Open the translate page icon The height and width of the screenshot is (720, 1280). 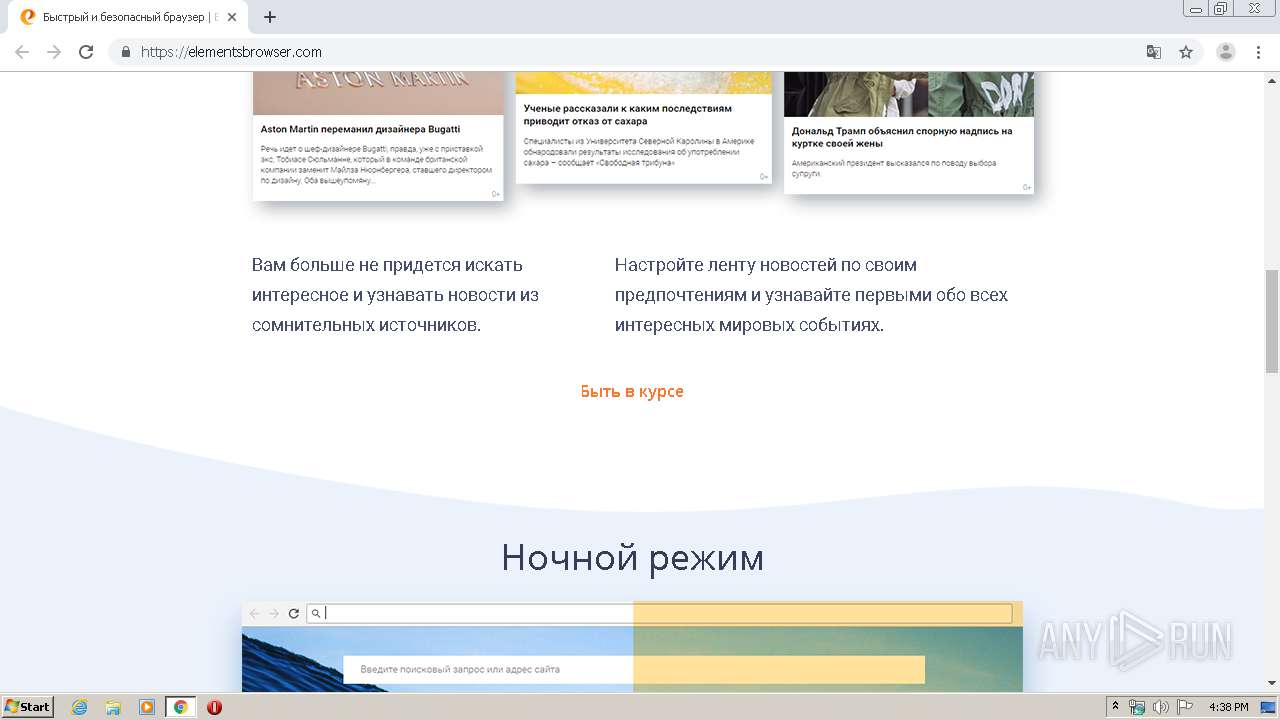pyautogui.click(x=1154, y=52)
